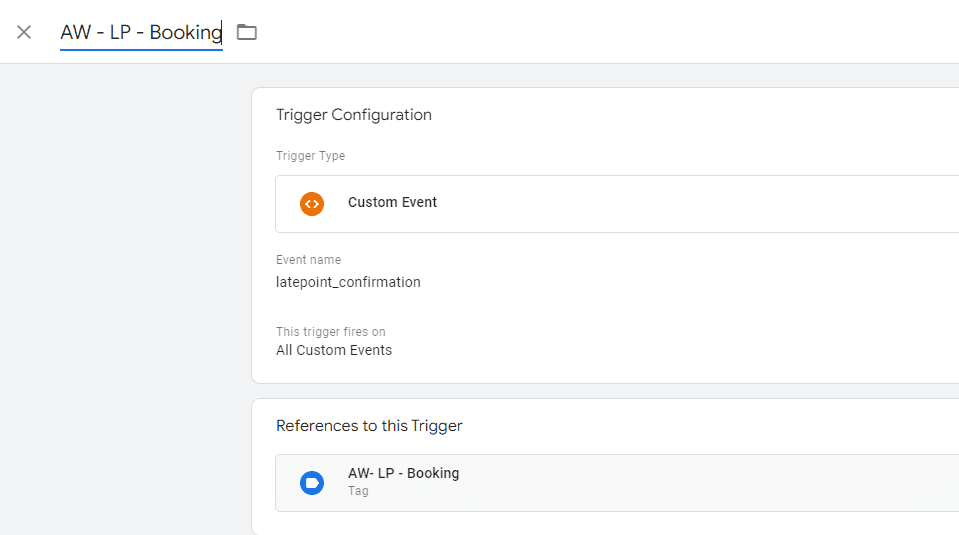This screenshot has width=959, height=535.
Task: Select the 'Custom Event' trigger type text
Action: pos(392,202)
